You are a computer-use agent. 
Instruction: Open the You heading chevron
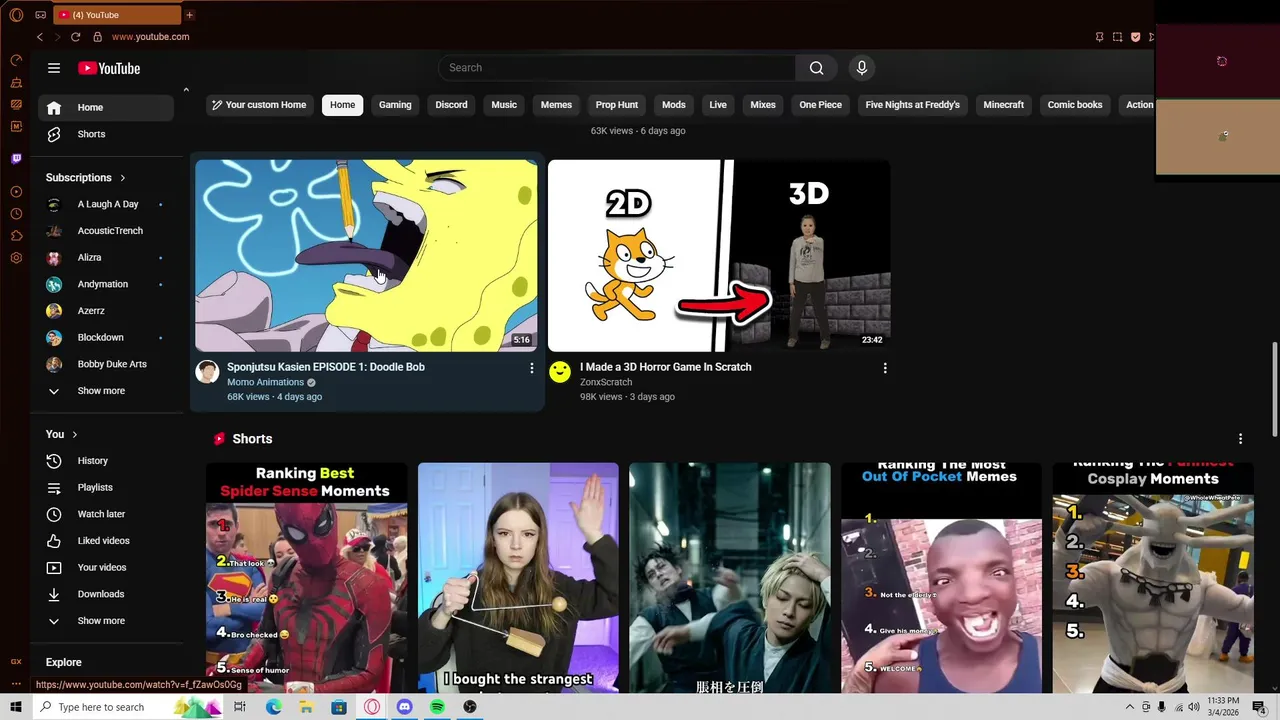point(74,434)
